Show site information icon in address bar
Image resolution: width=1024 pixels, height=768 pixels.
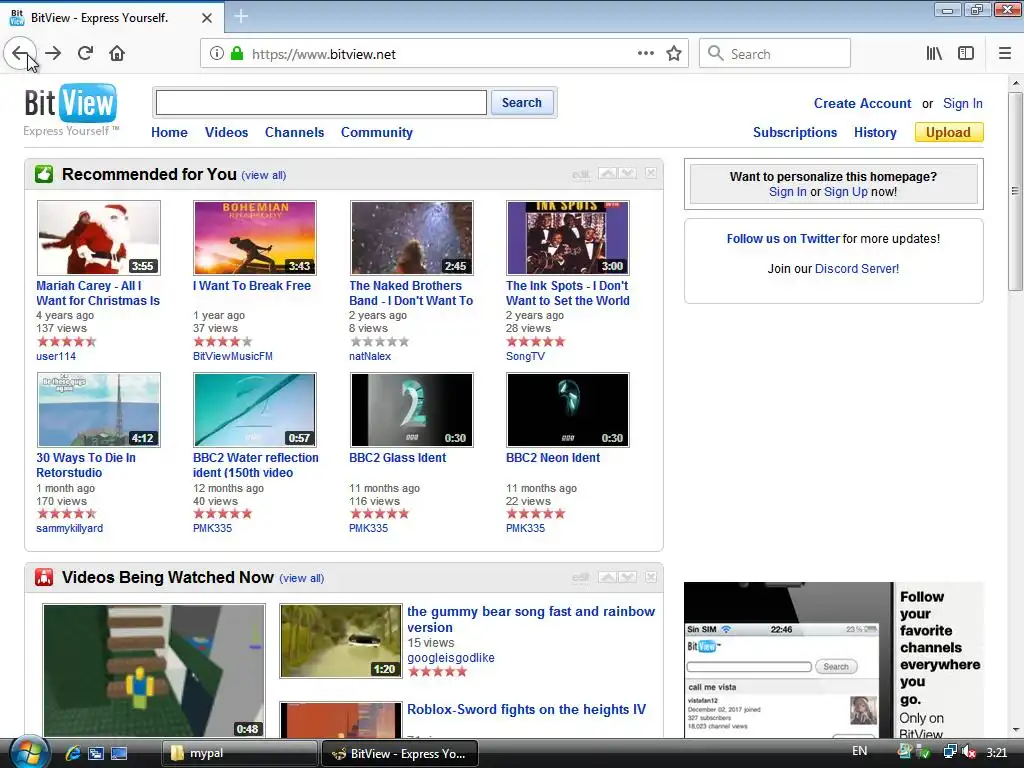click(217, 54)
